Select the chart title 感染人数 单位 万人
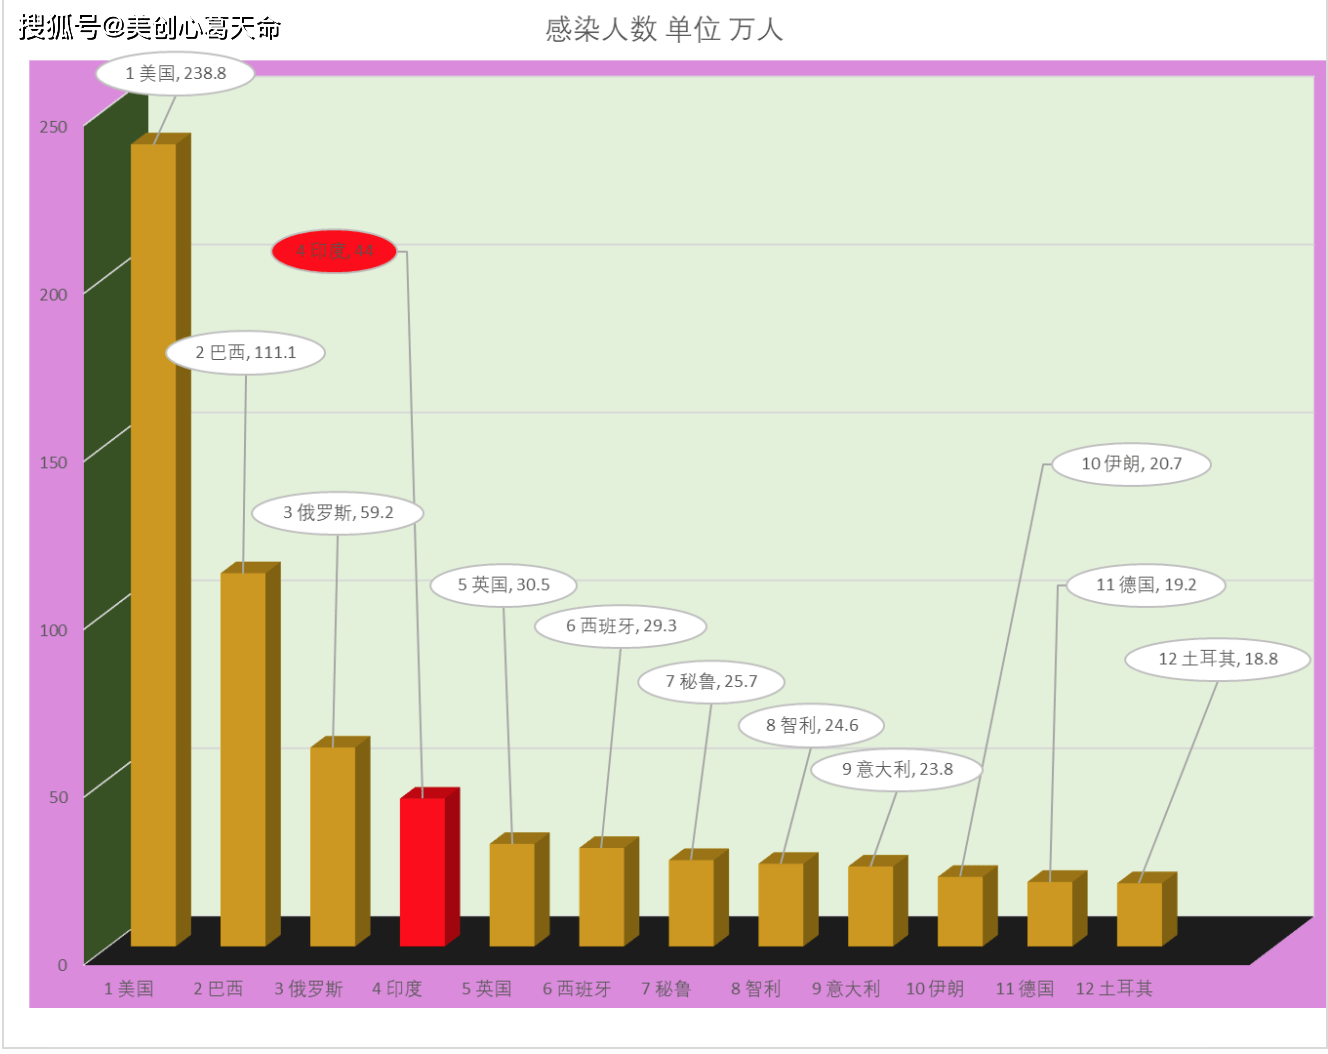Viewport: 1328px width, 1054px height. [664, 29]
